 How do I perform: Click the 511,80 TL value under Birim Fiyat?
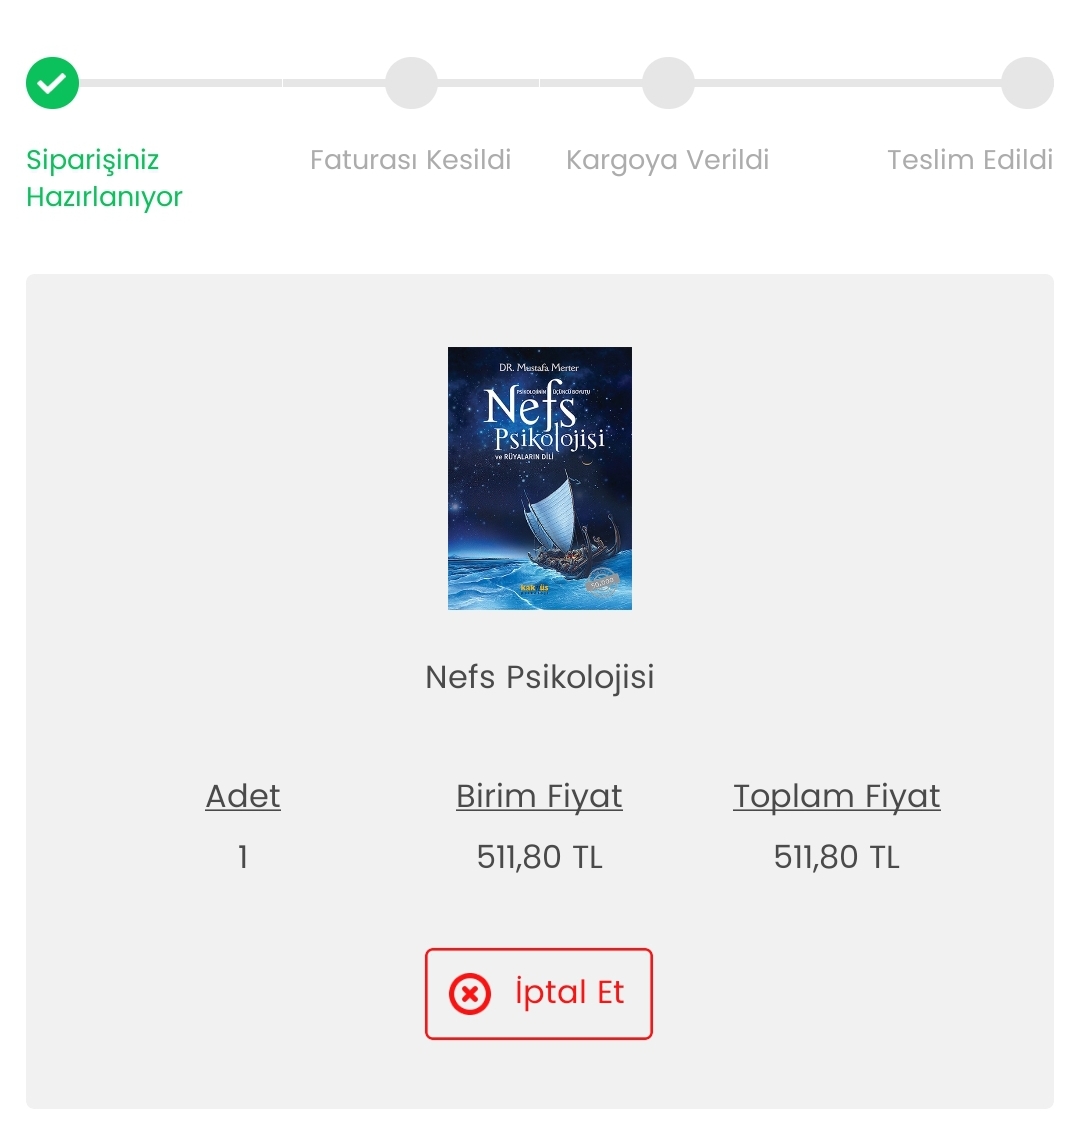click(539, 857)
